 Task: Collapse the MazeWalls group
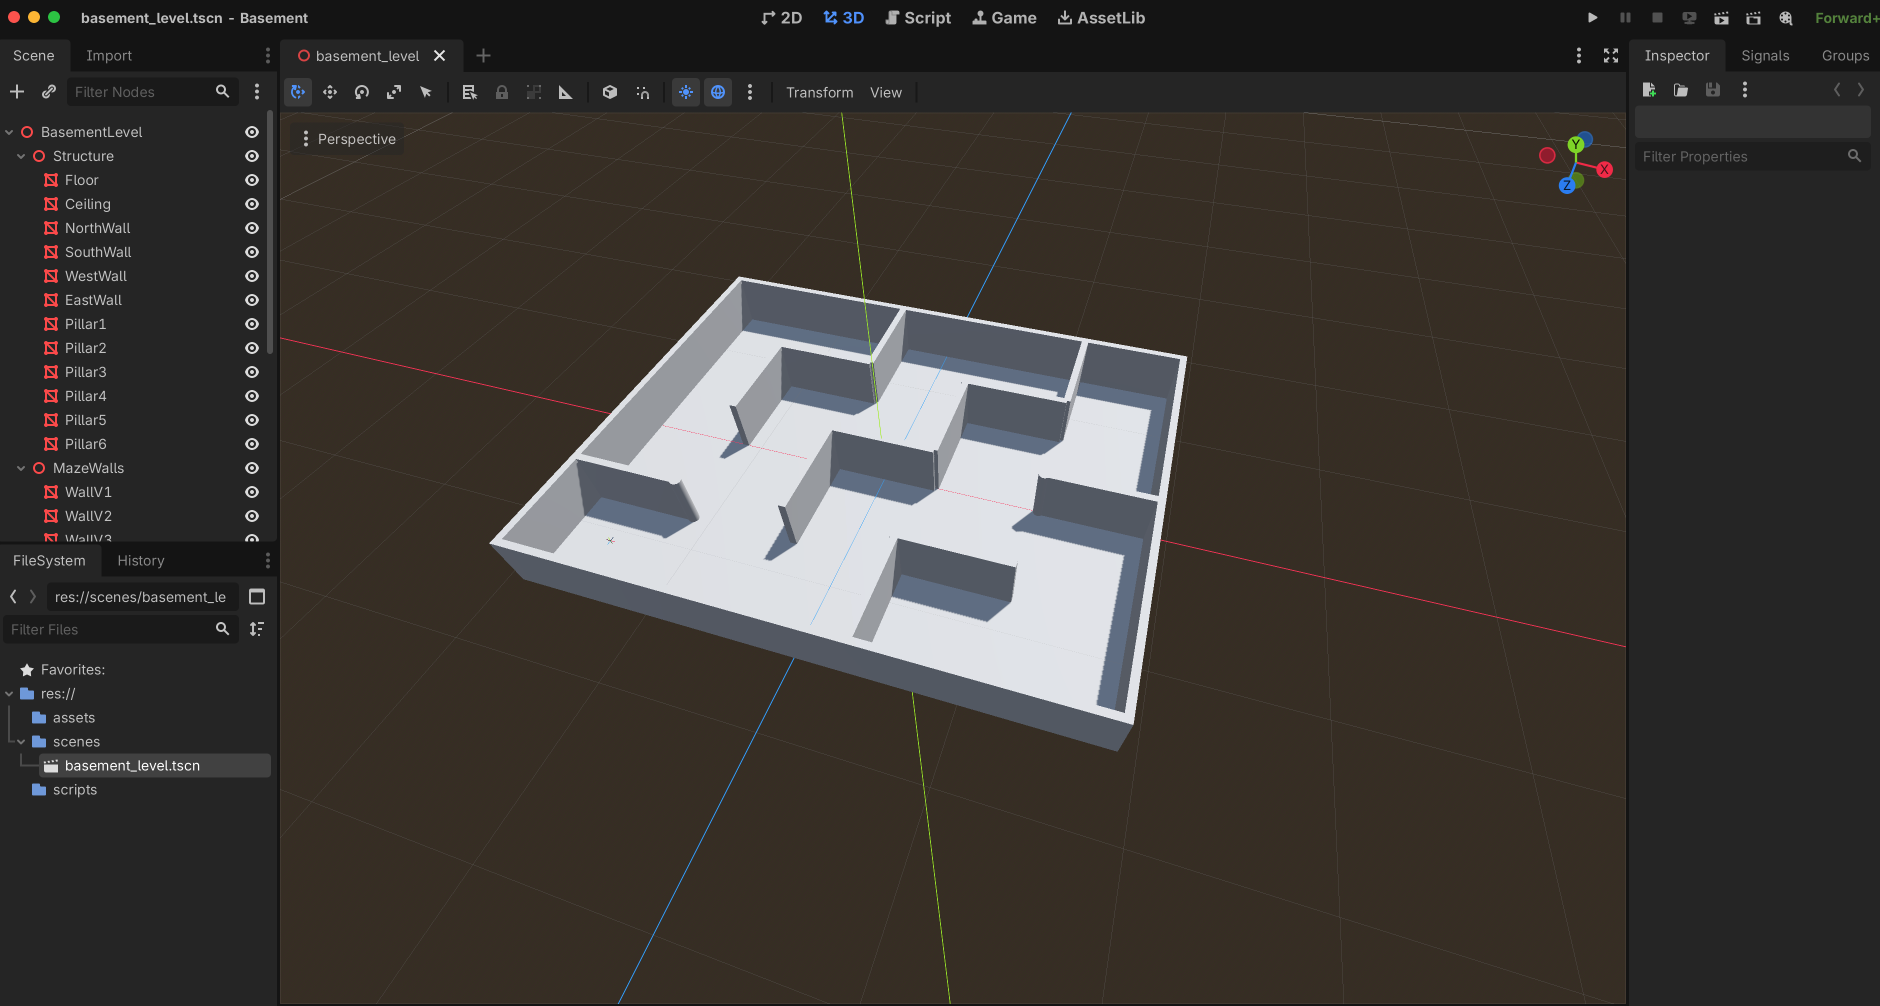(22, 468)
